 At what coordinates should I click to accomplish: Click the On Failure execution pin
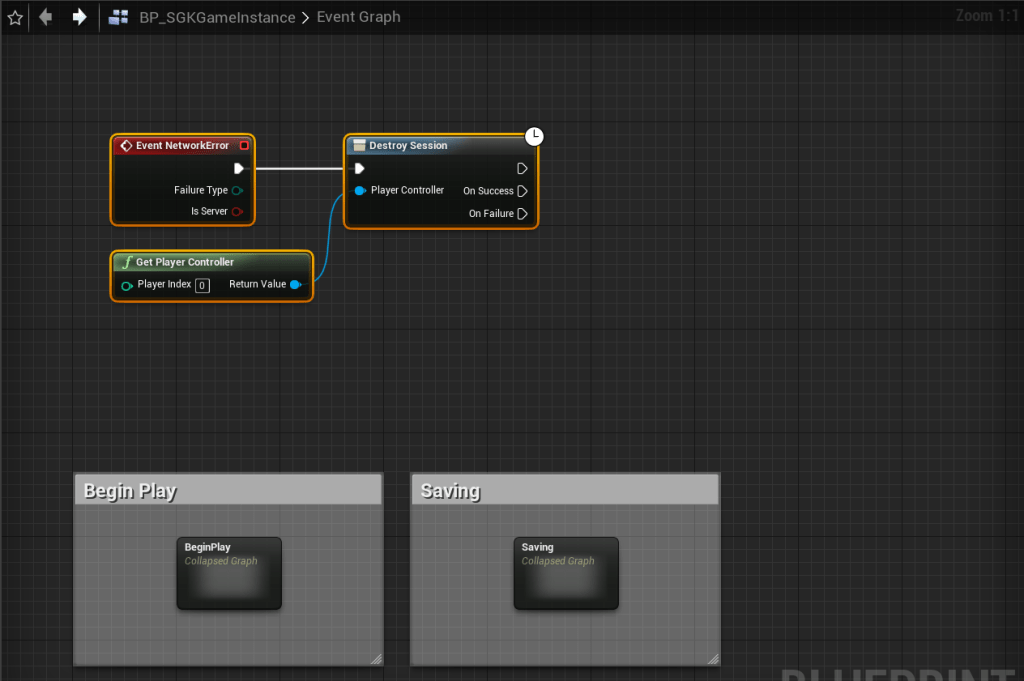pos(522,214)
